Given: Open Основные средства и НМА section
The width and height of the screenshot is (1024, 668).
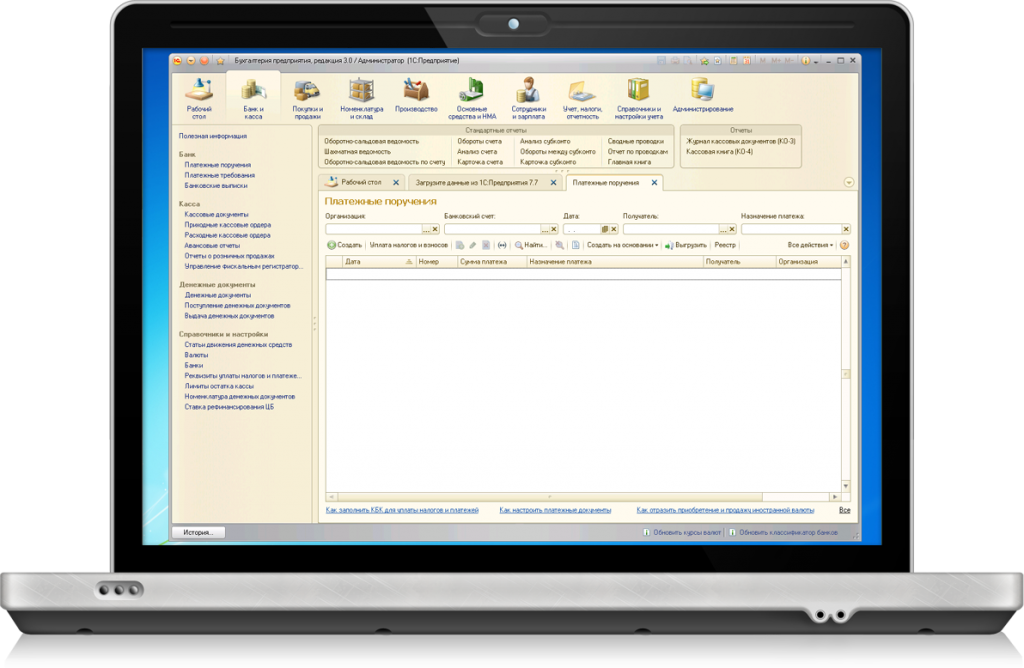Looking at the screenshot, I should click(x=472, y=97).
